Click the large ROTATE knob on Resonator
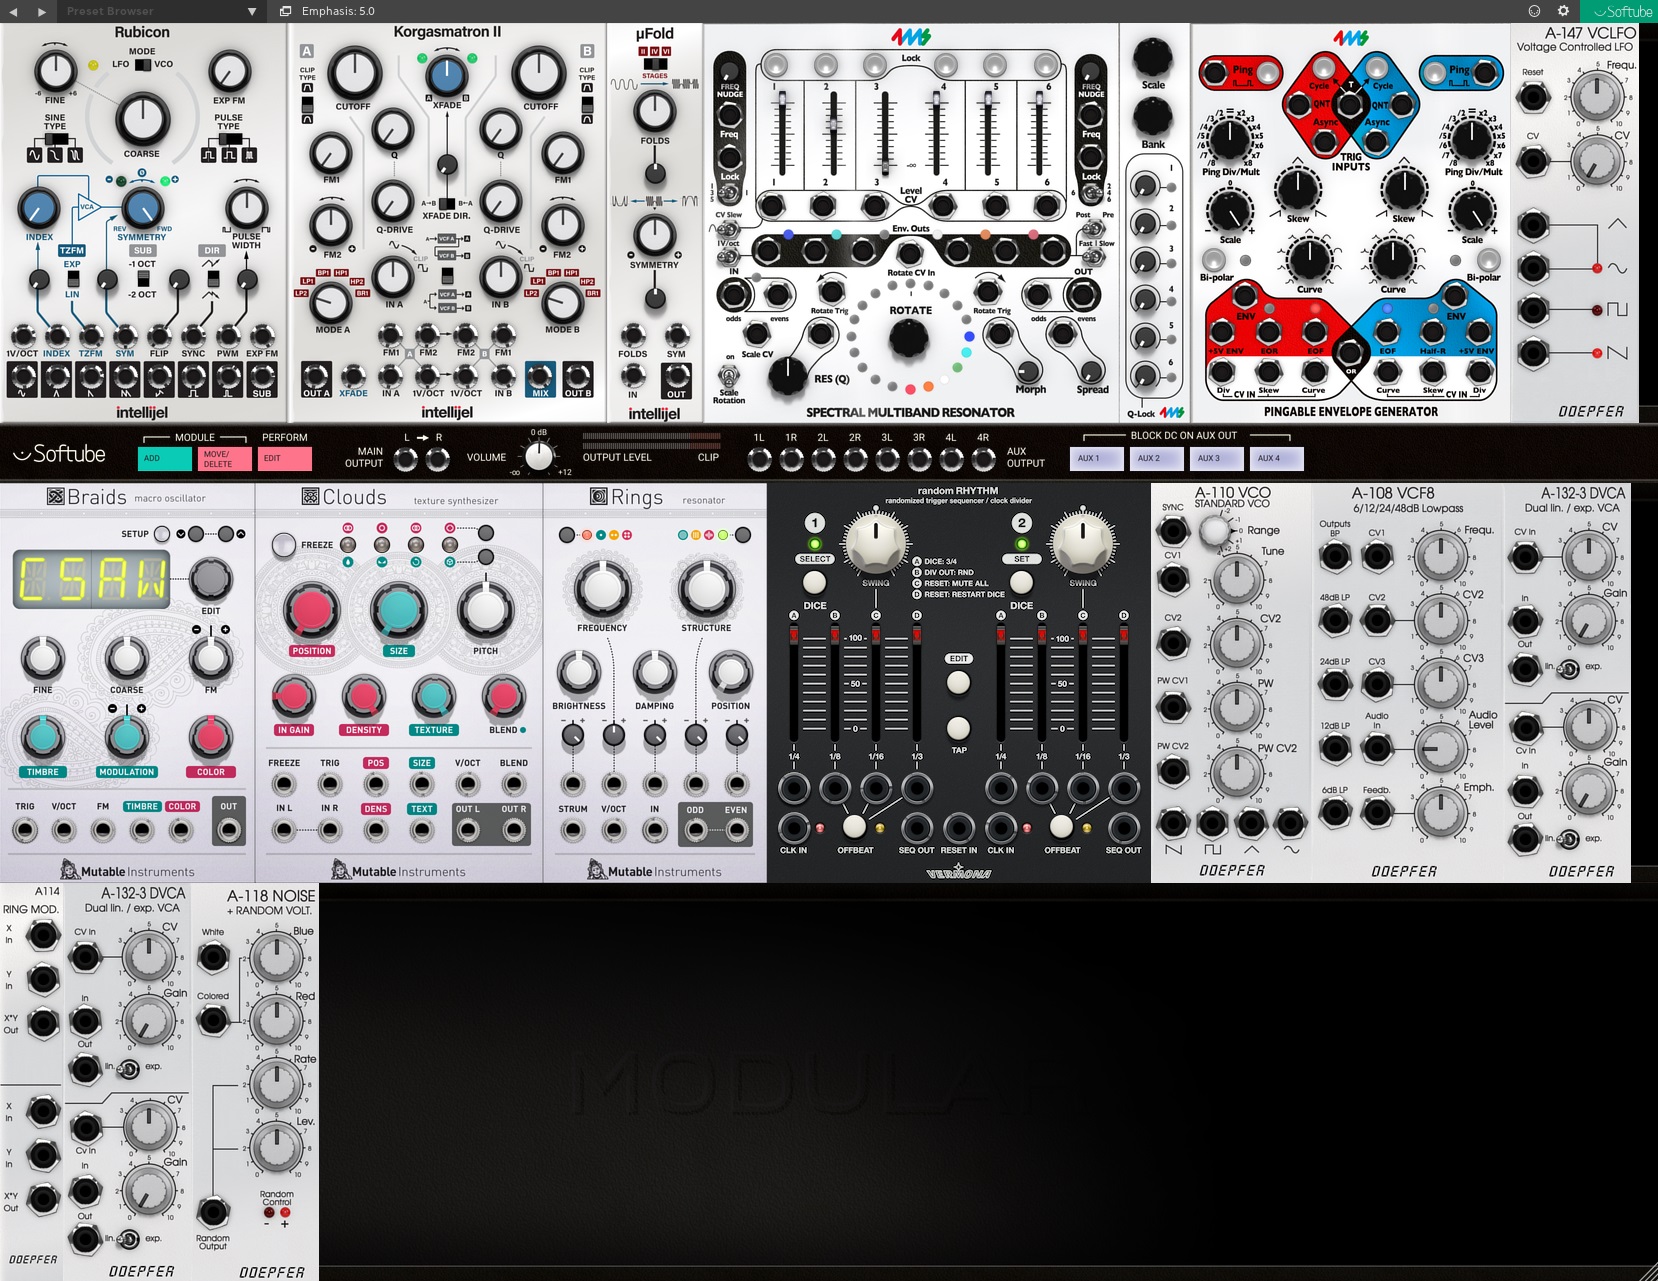 click(x=909, y=341)
